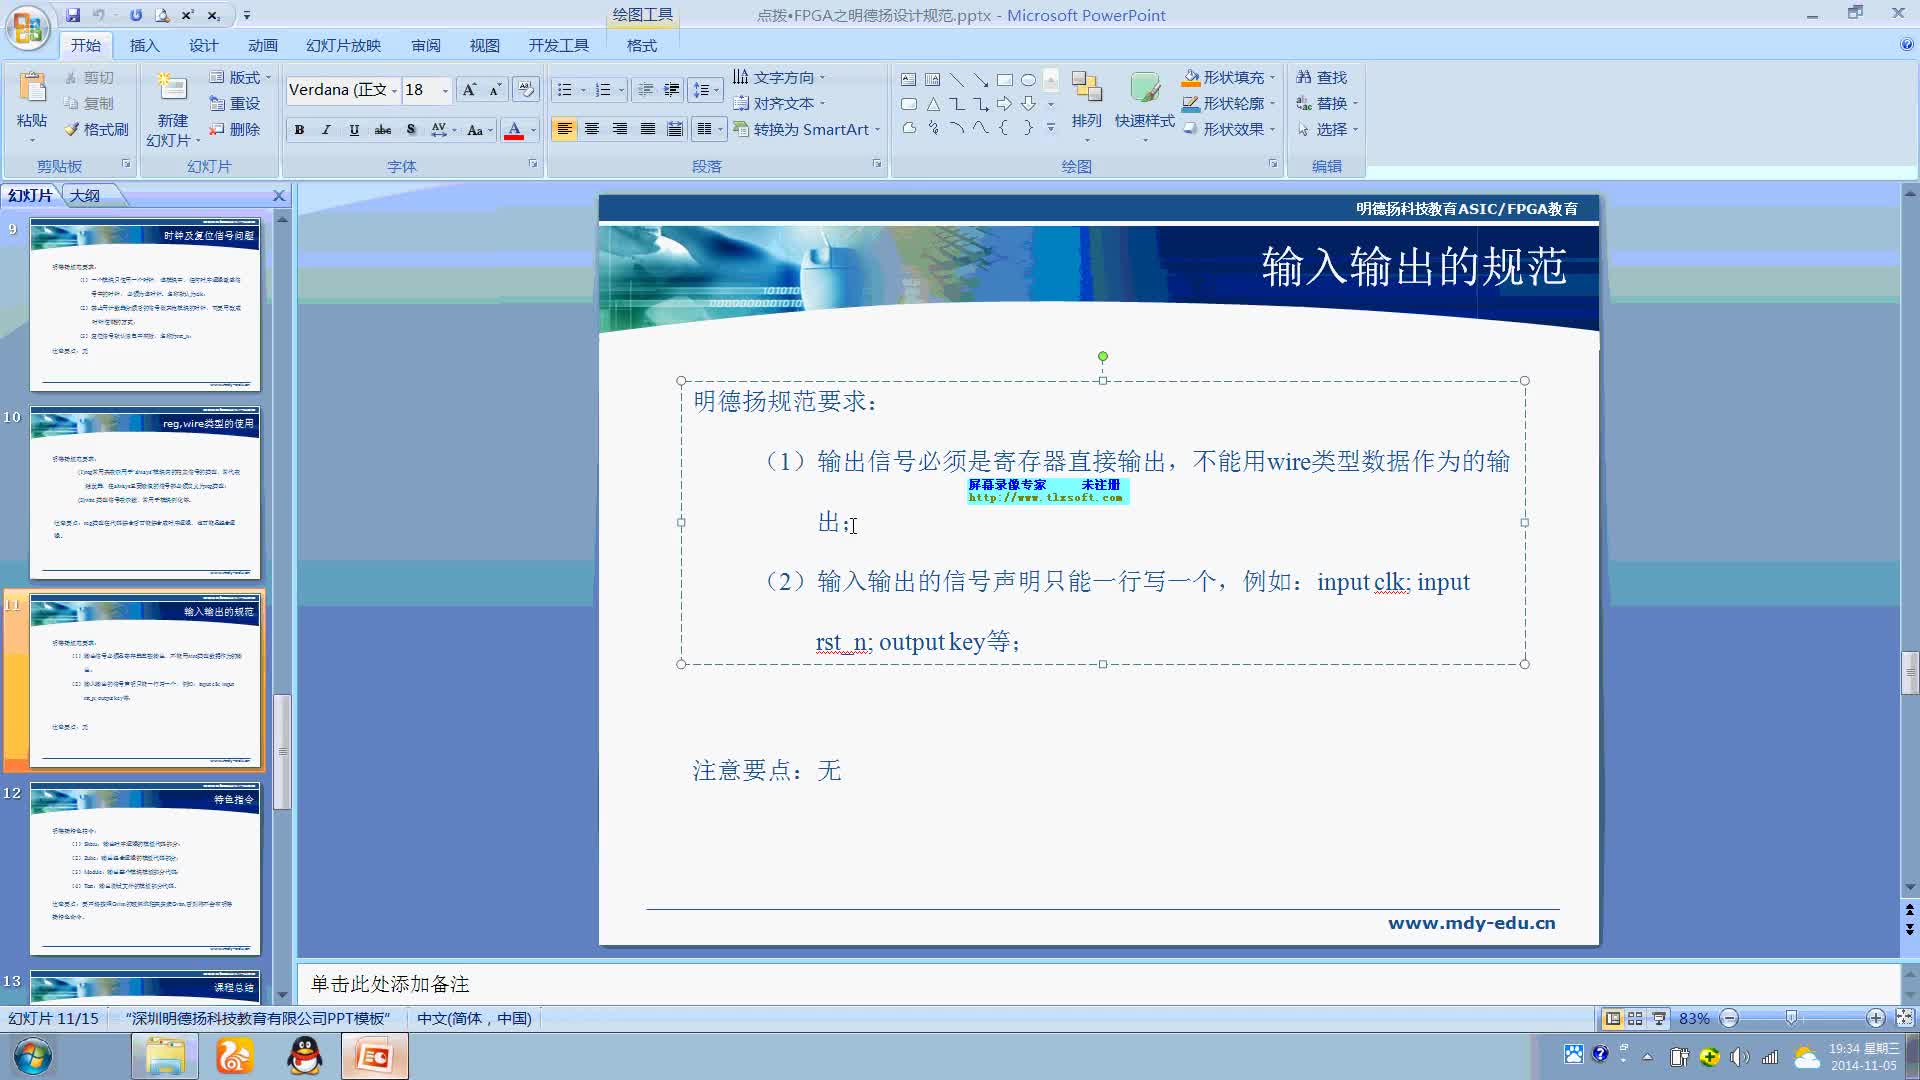Expand the Layout (版式) dropdown
Viewport: 1920px width, 1080px height.
point(240,77)
